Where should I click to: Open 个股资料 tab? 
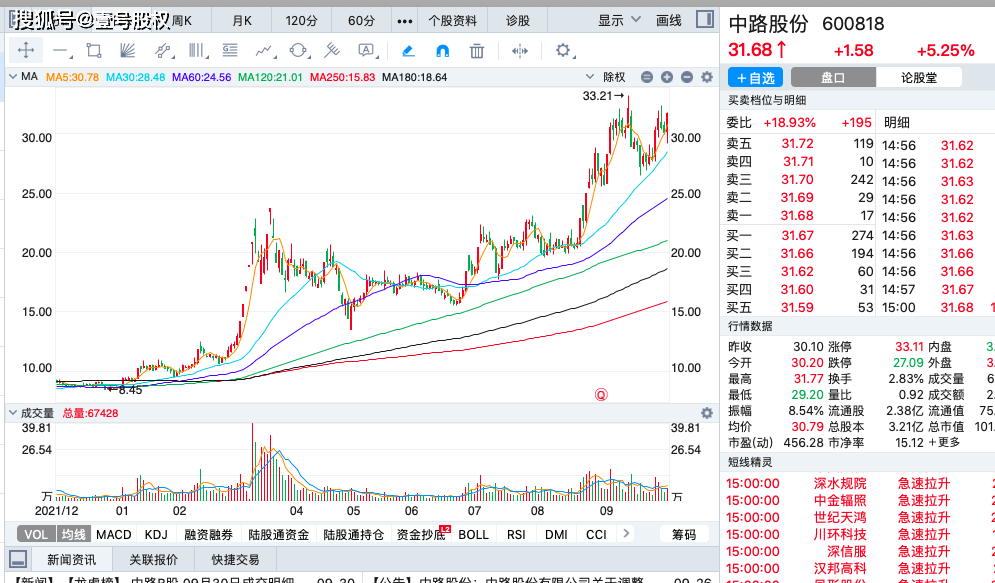click(x=452, y=21)
